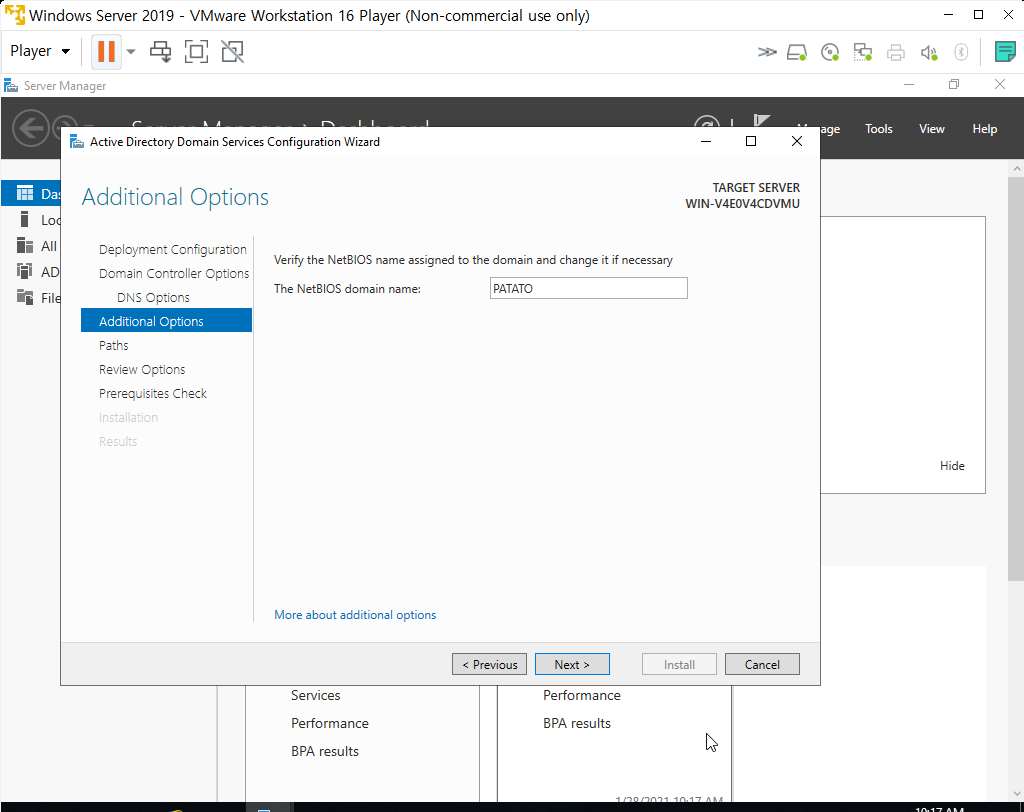Expand the VMware devices chevron arrows

(767, 52)
